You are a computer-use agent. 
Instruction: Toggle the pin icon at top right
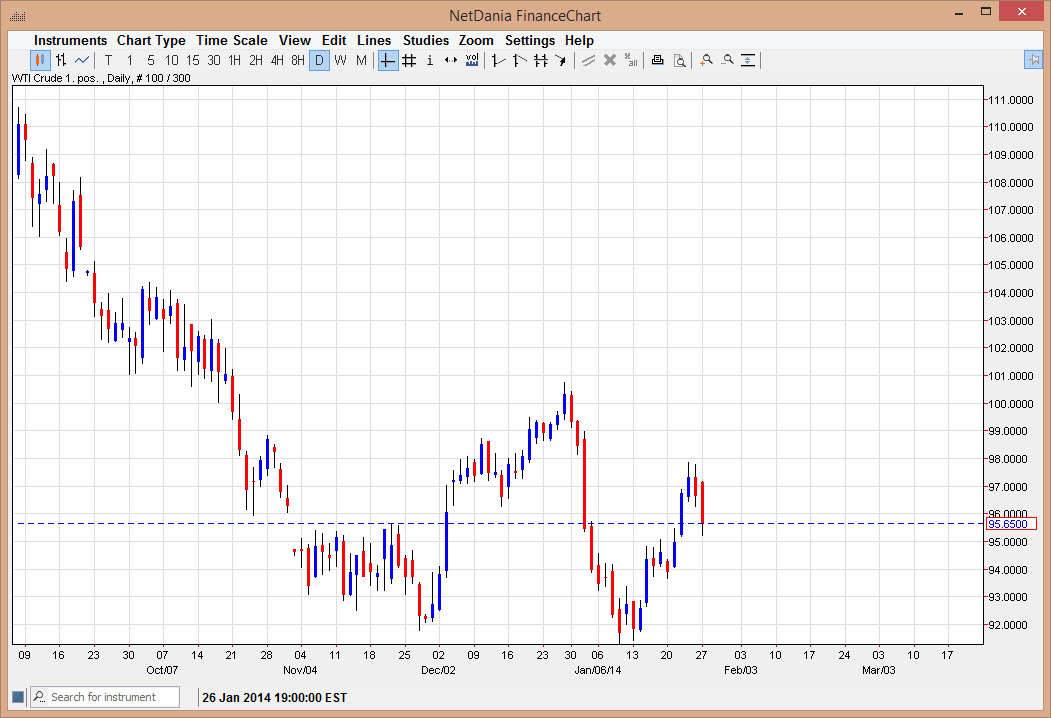[1033, 60]
